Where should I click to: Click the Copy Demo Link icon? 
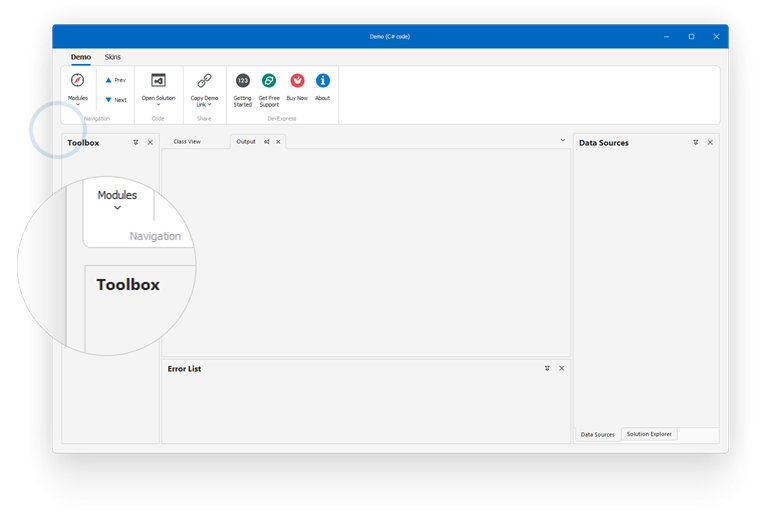204,80
